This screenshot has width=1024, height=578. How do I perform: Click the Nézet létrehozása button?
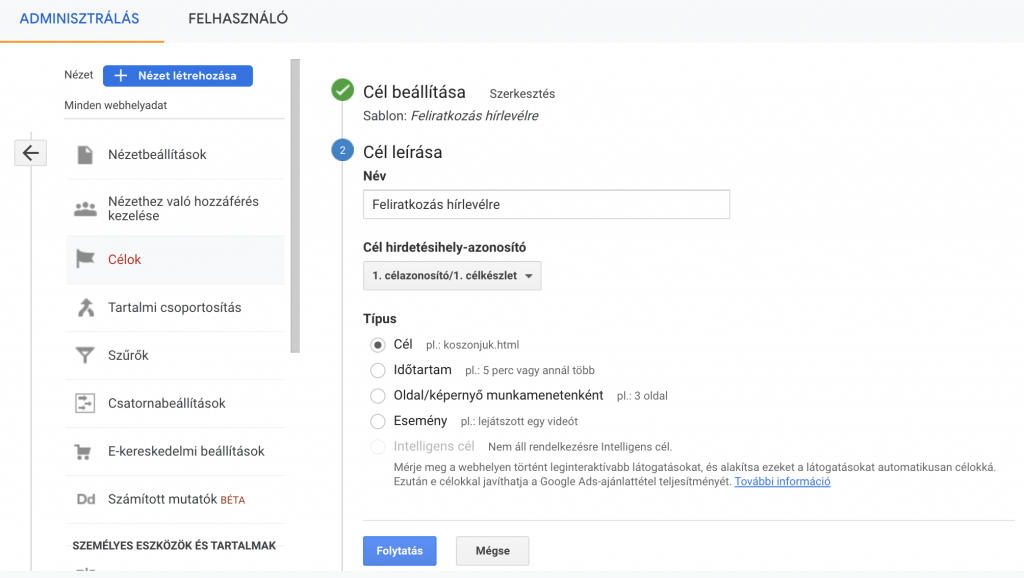178,76
